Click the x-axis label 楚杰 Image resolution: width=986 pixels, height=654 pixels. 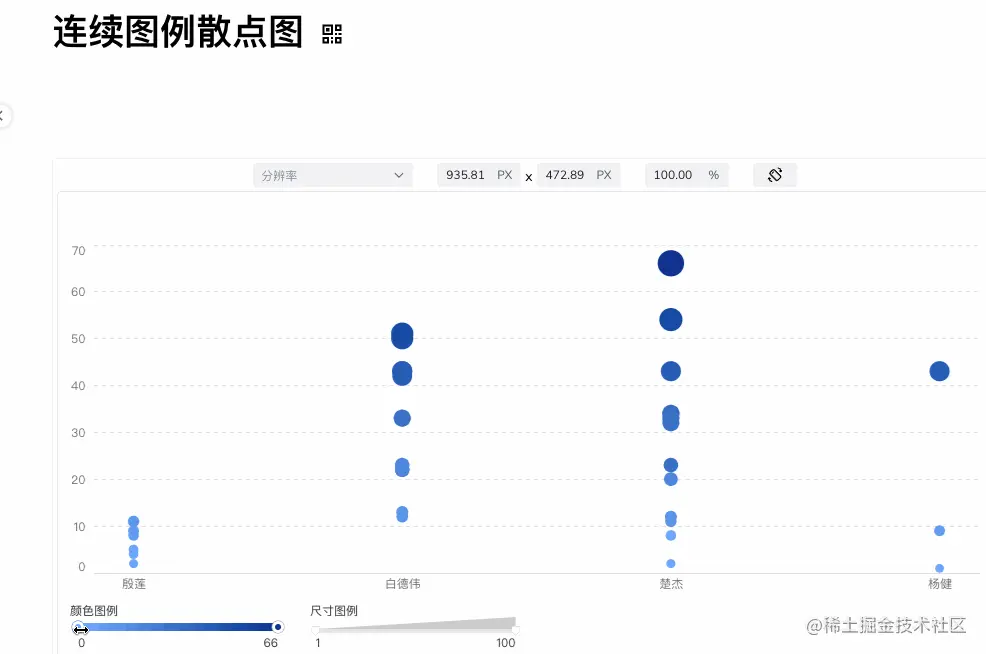pyautogui.click(x=672, y=584)
